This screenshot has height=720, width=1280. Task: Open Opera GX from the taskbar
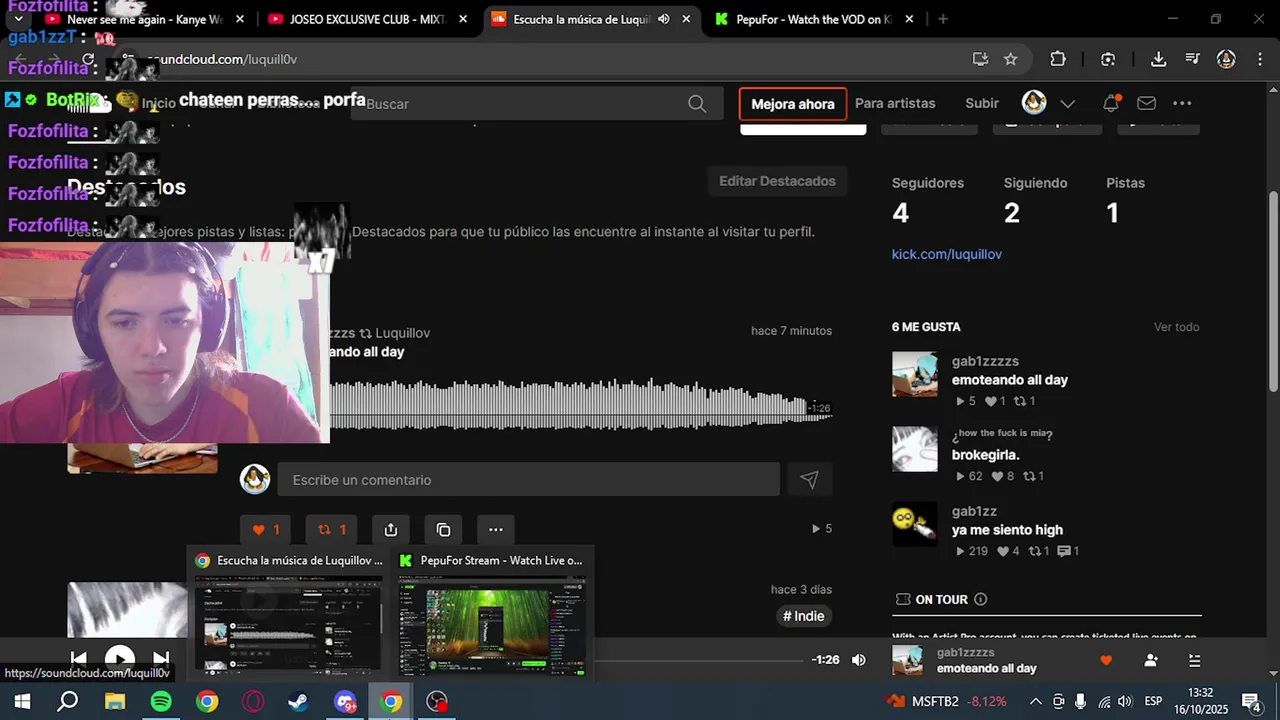pos(253,702)
